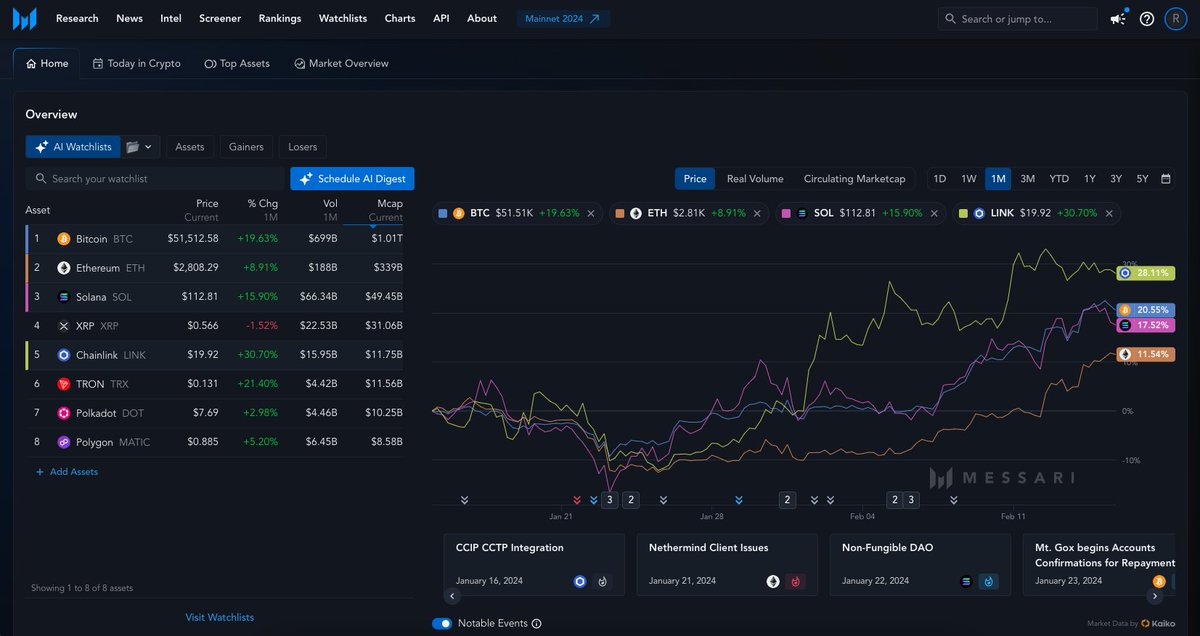Image resolution: width=1200 pixels, height=636 pixels.
Task: Click the XRP coin icon in watchlist
Action: [64, 326]
